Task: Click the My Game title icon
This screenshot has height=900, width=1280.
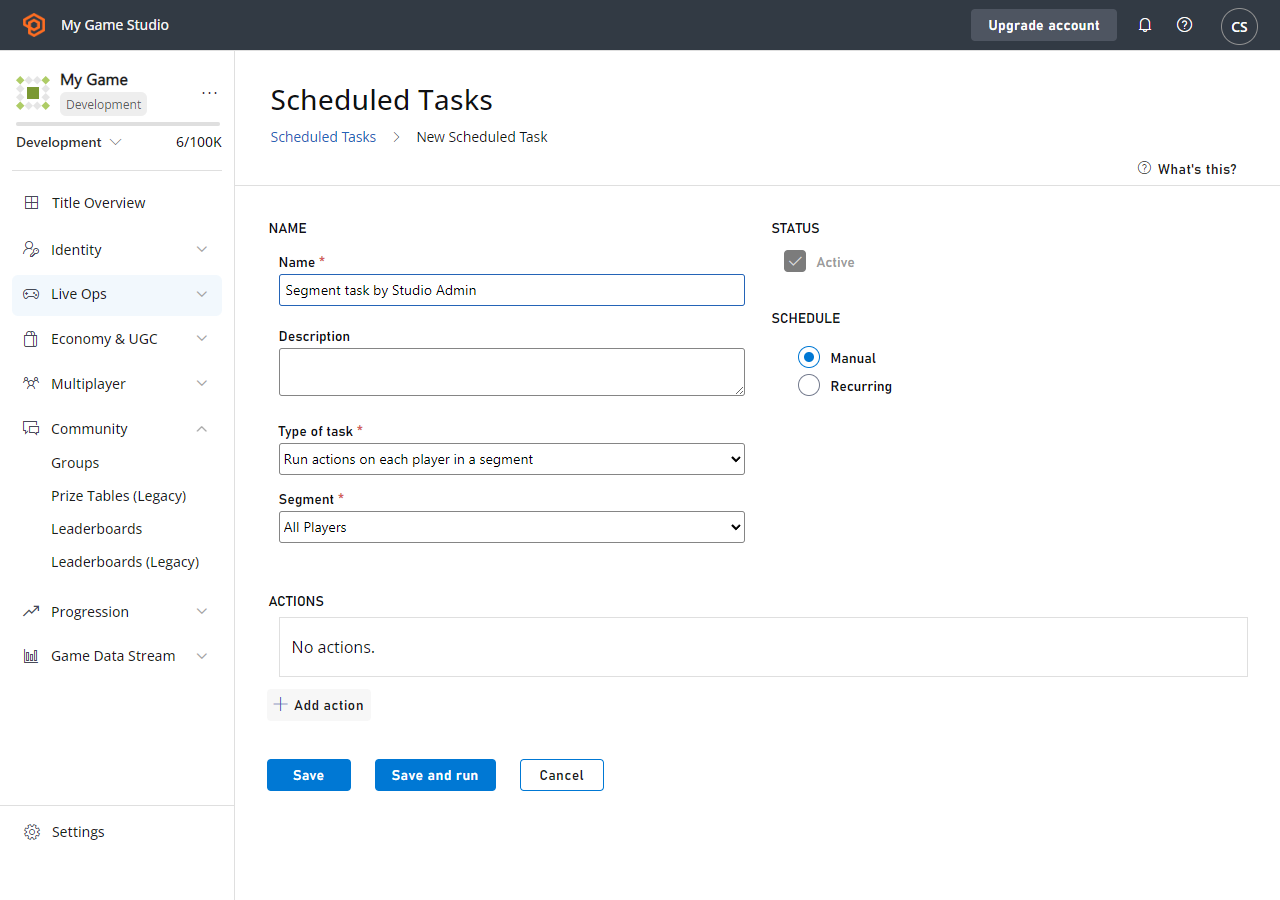Action: [x=33, y=92]
